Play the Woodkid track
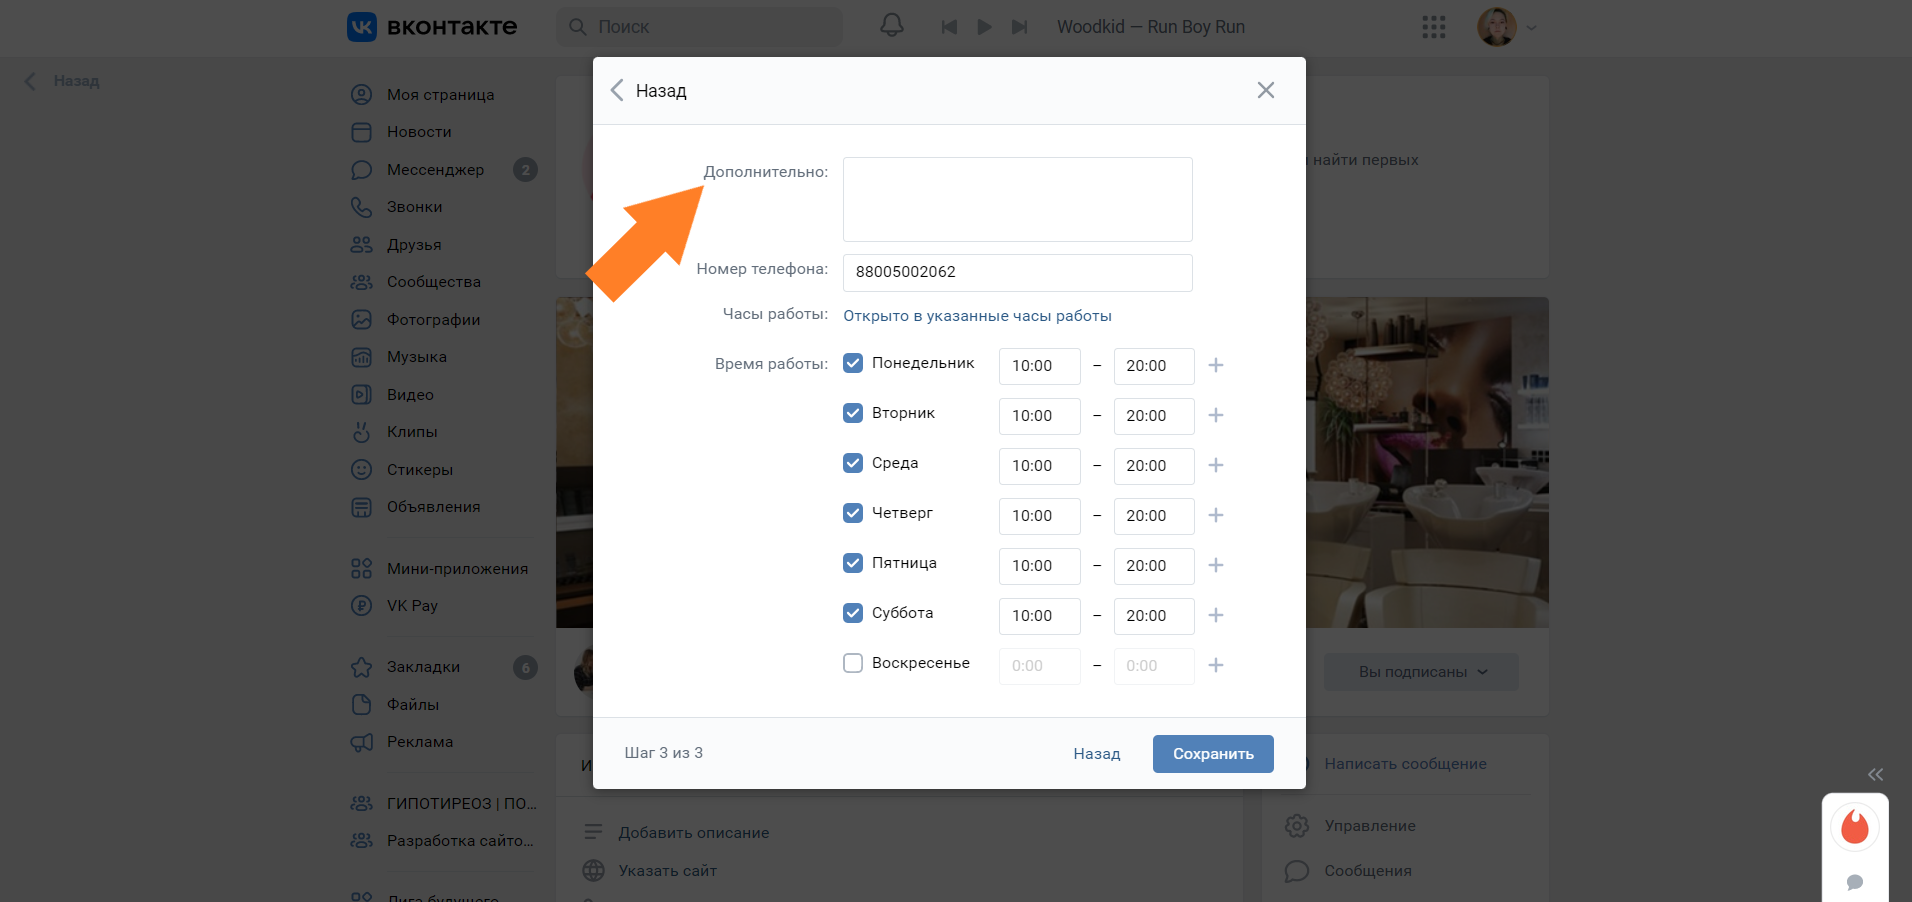This screenshot has height=902, width=1912. click(x=984, y=27)
